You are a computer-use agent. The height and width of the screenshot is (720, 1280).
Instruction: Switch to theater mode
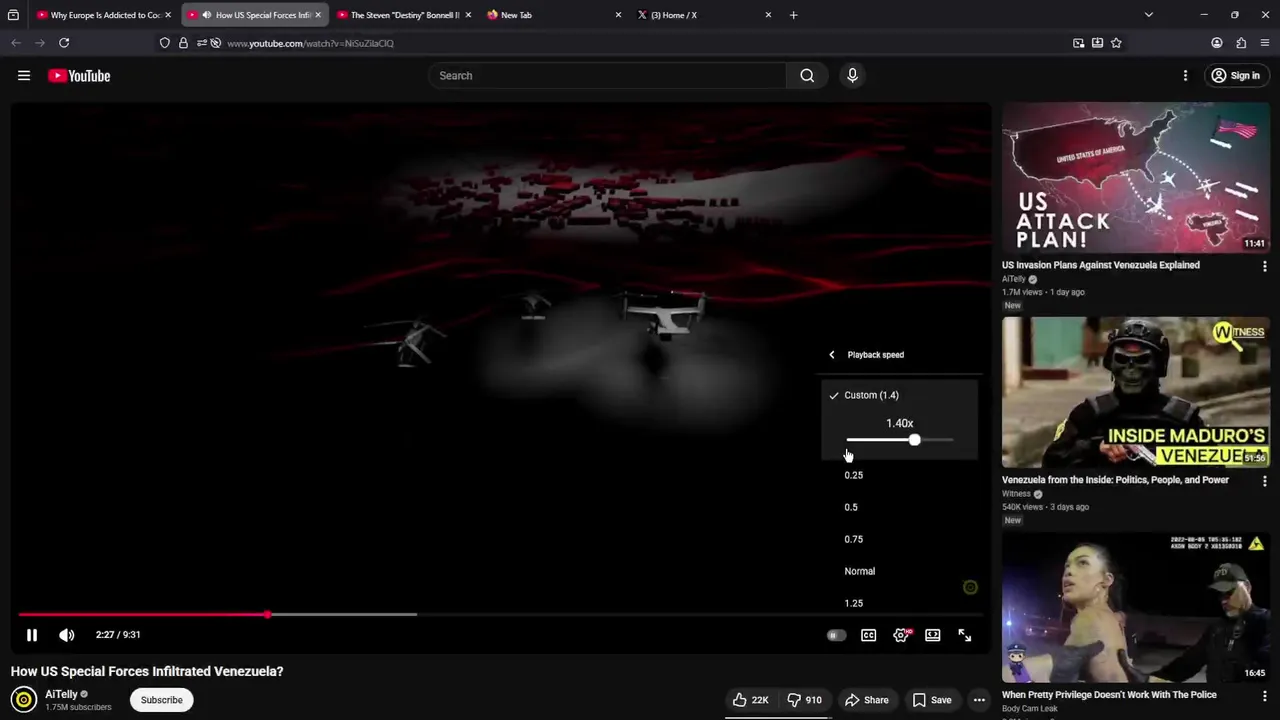(933, 635)
